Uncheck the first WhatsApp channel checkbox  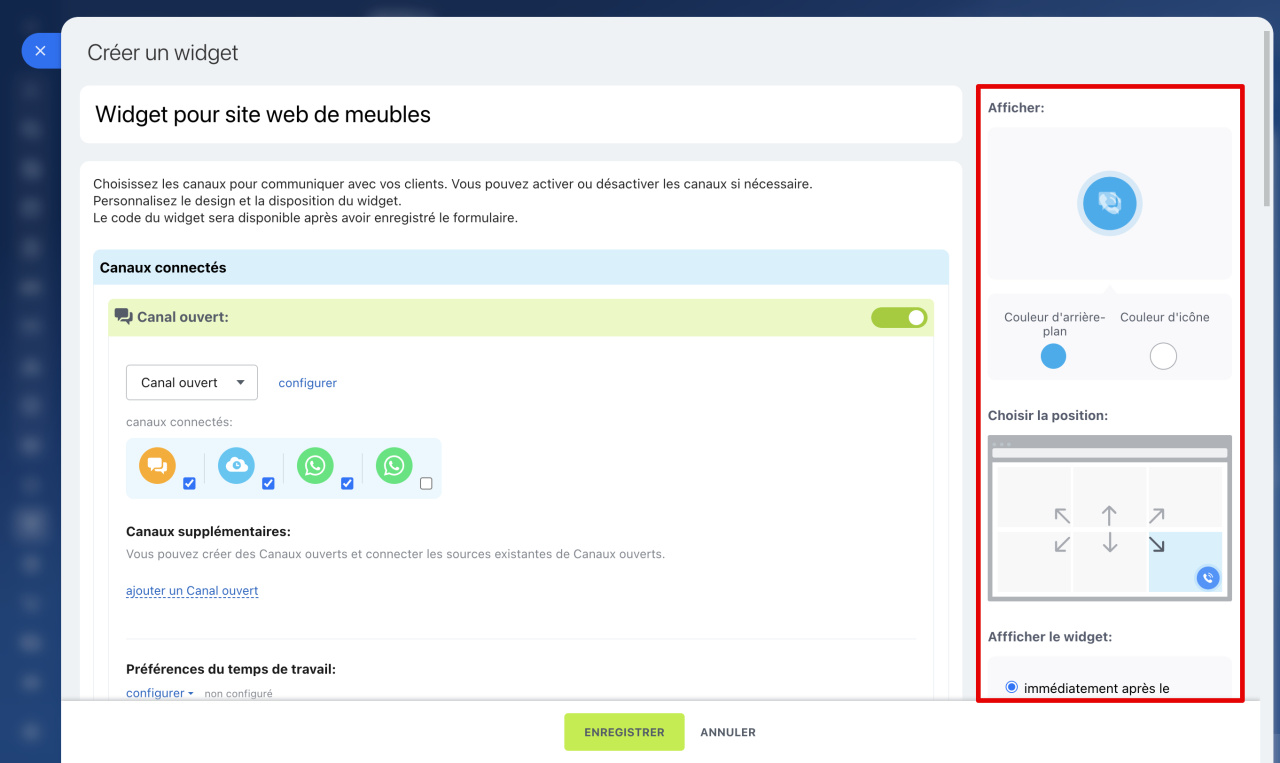click(347, 484)
